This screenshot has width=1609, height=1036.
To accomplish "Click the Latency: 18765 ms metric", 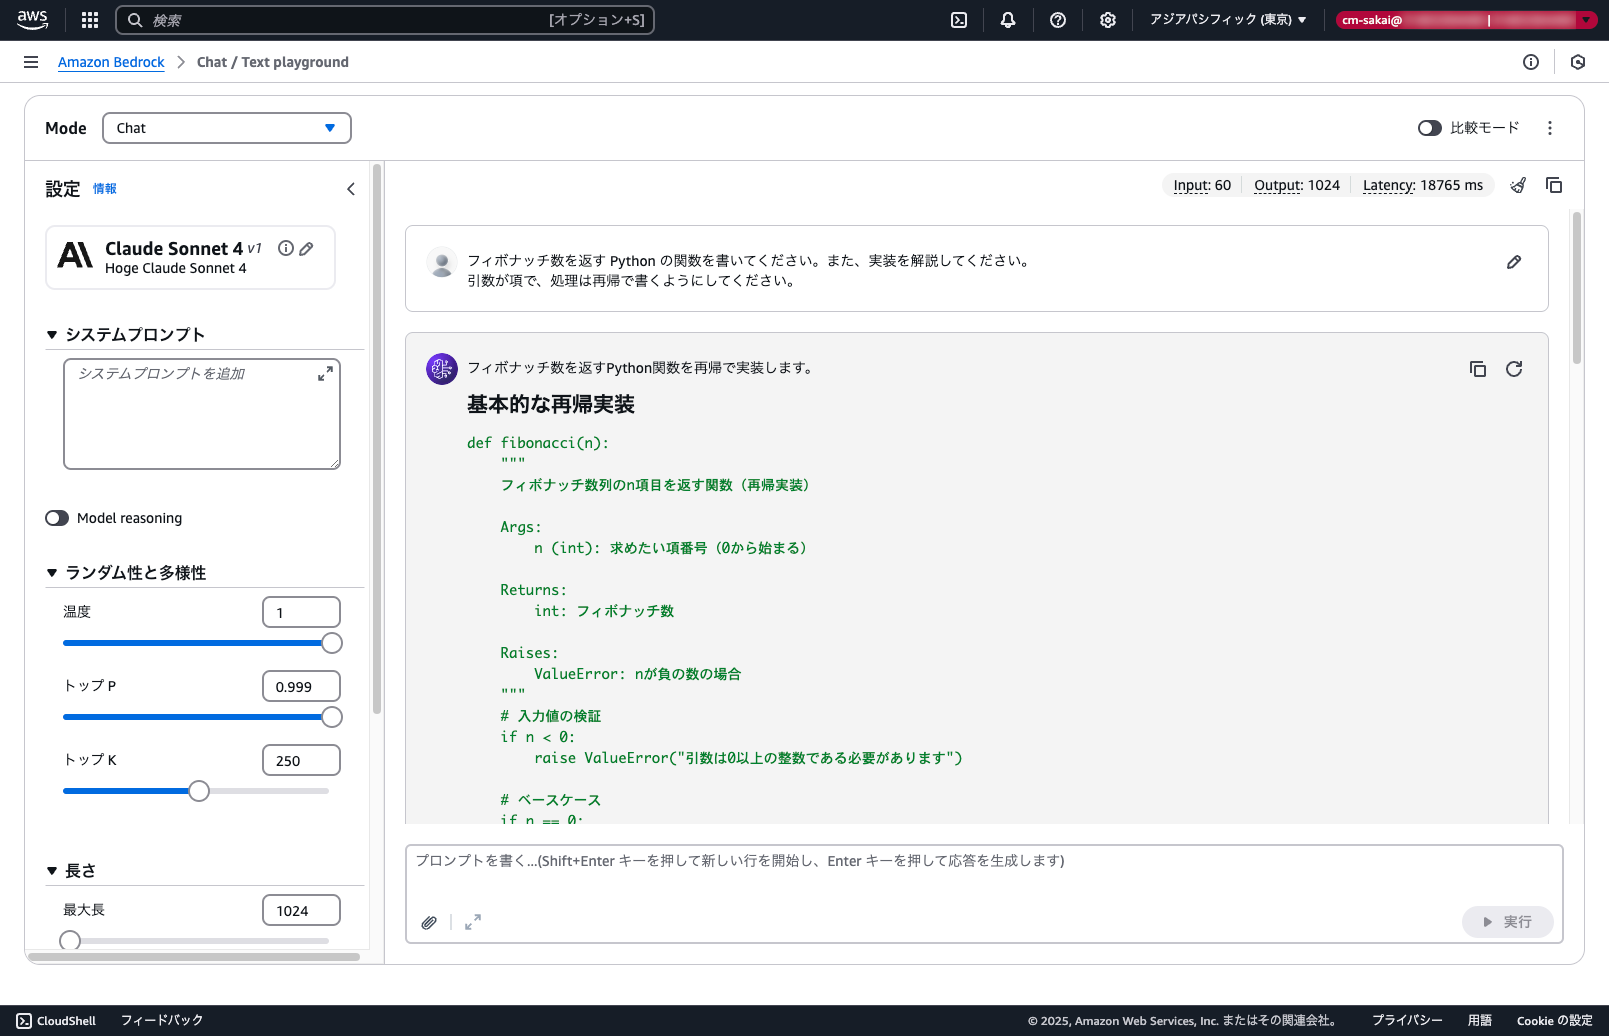I will pos(1423,185).
